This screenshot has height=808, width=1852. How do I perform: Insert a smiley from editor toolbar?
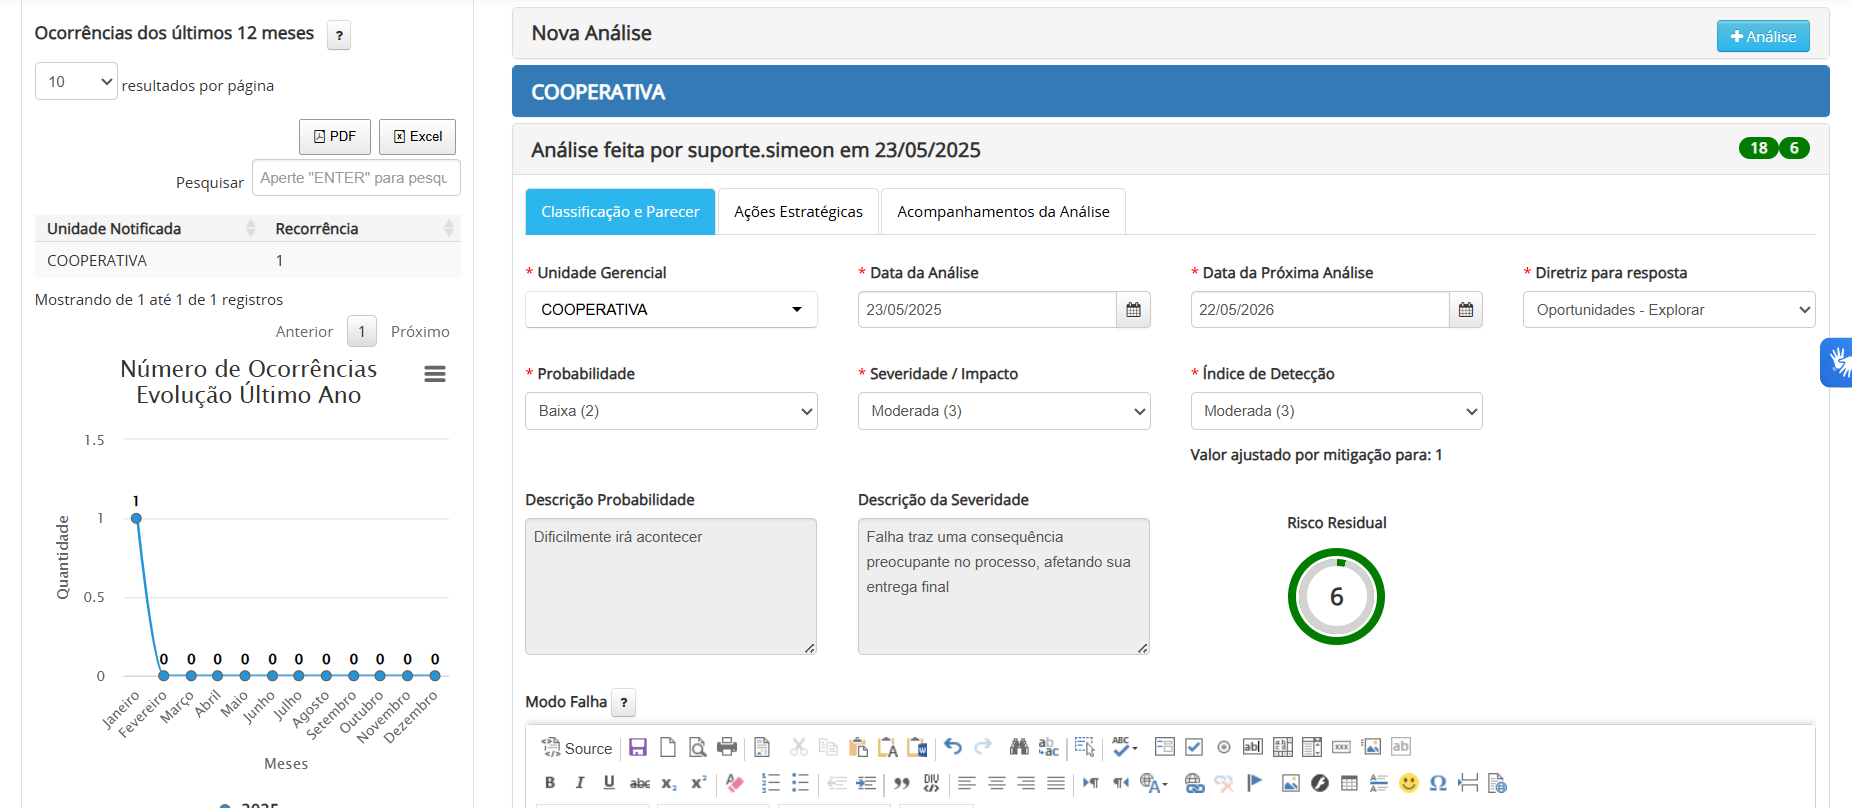[1409, 783]
